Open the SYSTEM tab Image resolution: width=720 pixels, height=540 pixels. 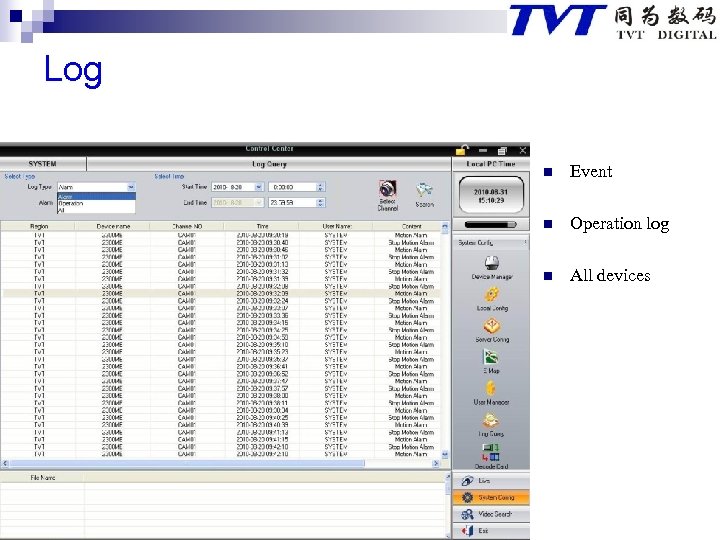point(43,164)
